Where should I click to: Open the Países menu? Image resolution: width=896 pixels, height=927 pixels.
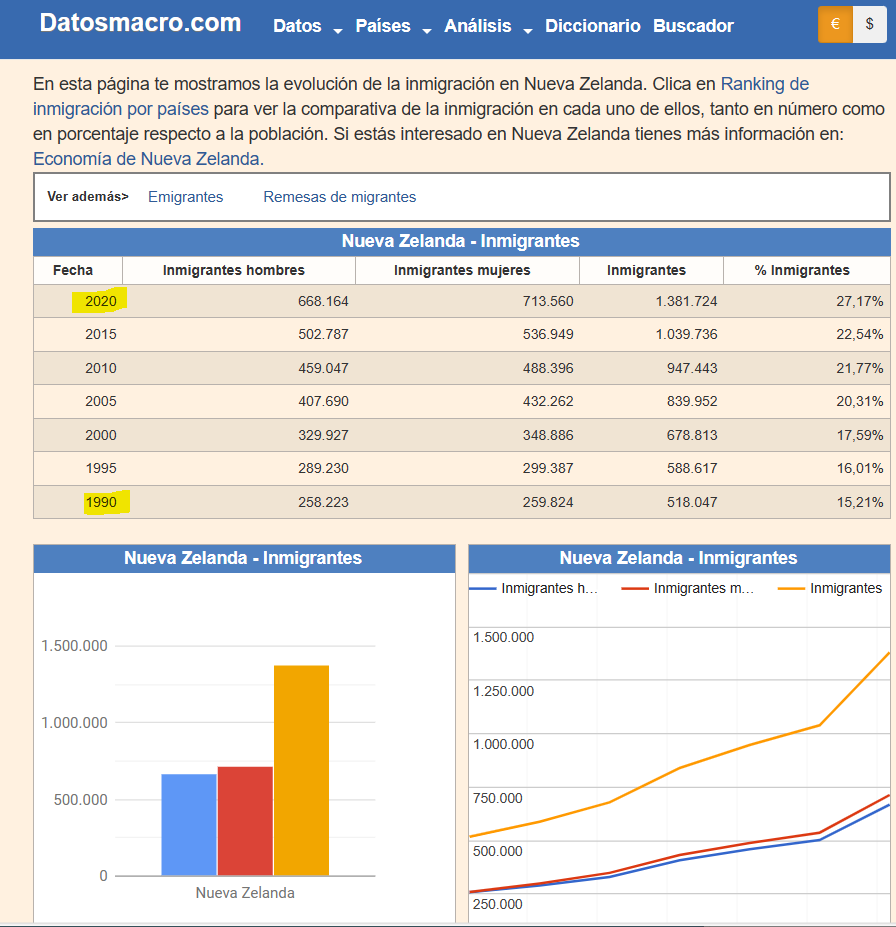coord(382,26)
